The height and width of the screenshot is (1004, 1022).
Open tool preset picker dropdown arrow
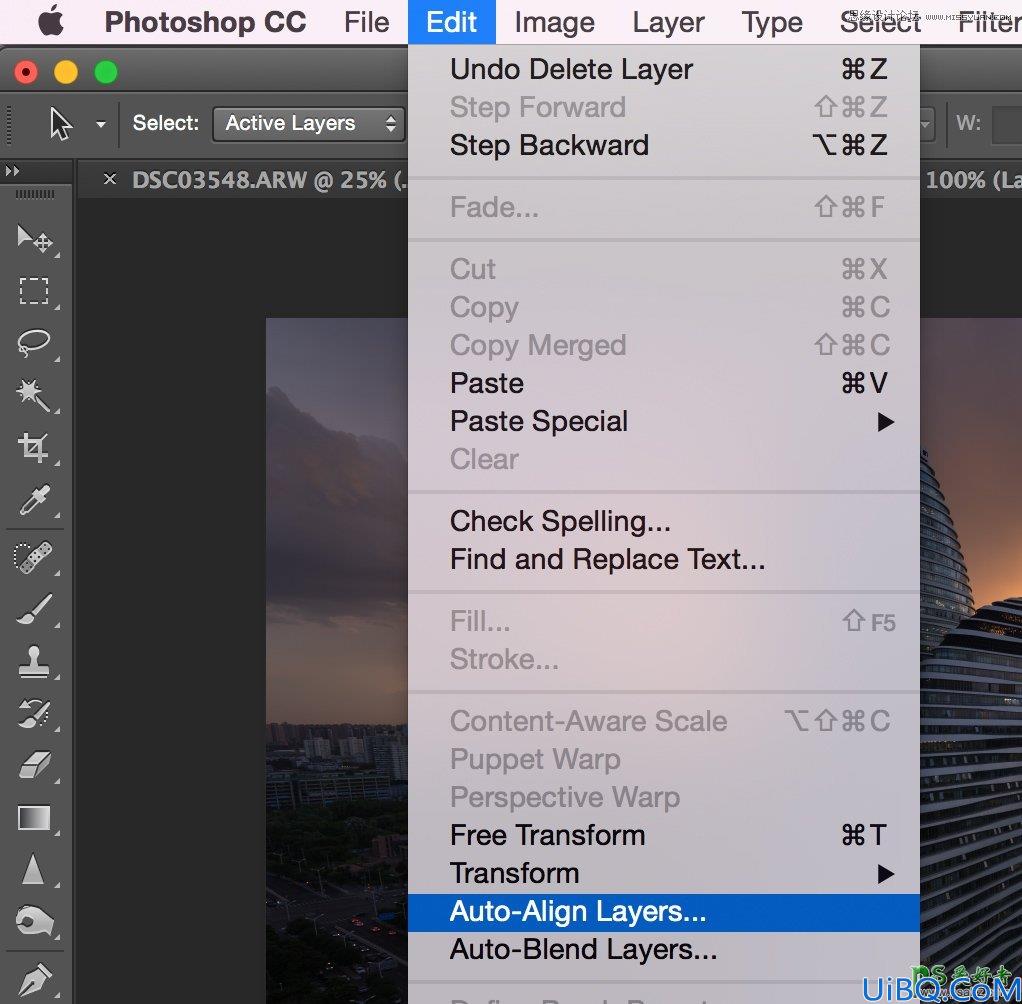[100, 124]
